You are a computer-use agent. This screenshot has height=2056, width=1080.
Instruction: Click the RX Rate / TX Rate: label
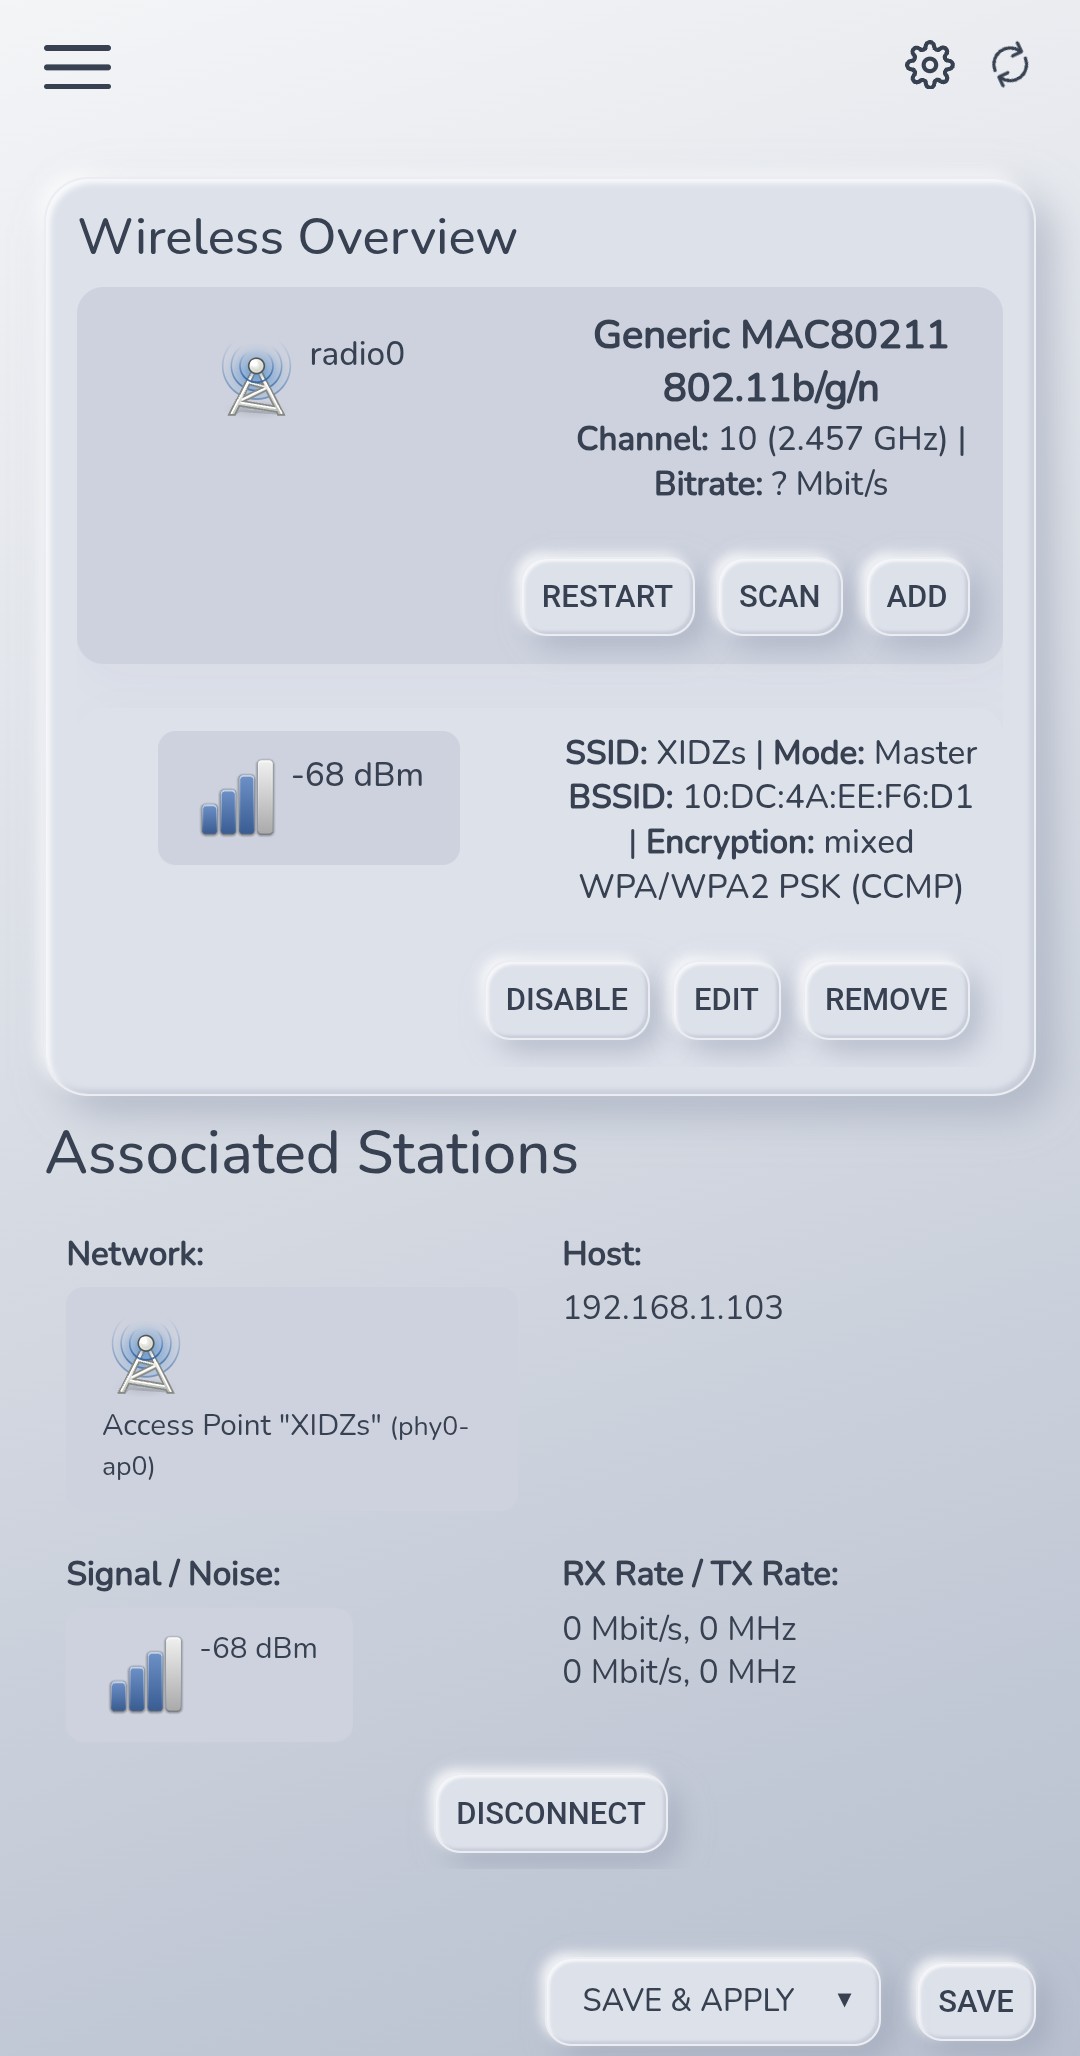click(700, 1574)
